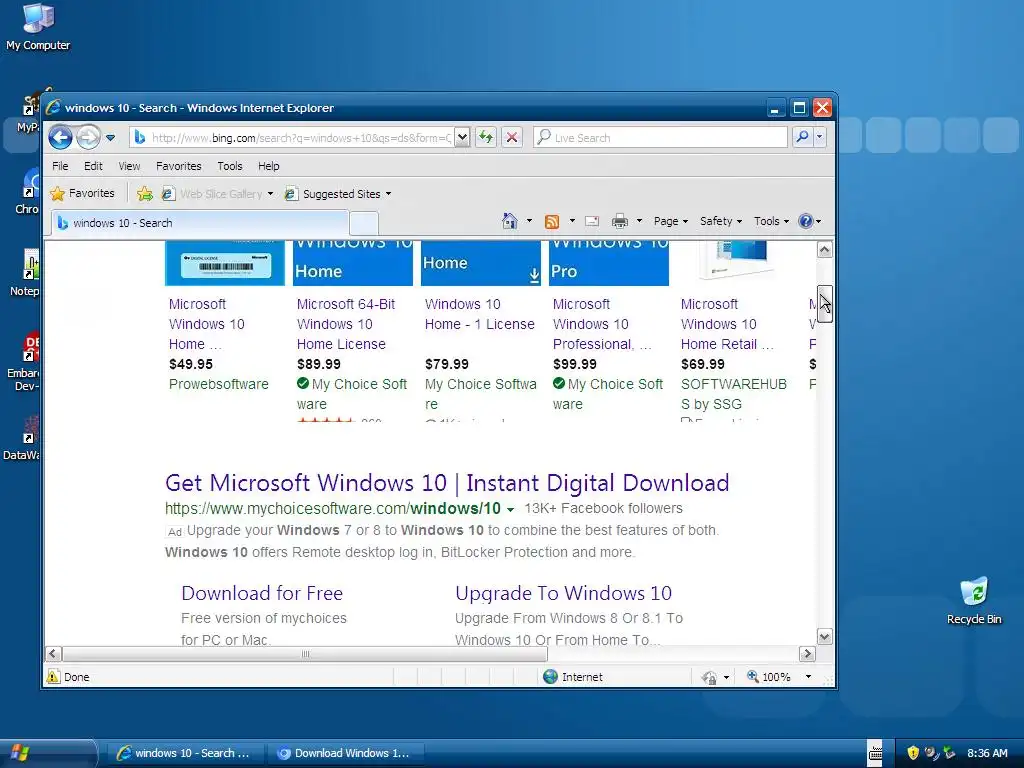Open the 'Download for Free' link
The width and height of the screenshot is (1024, 768).
tap(262, 593)
